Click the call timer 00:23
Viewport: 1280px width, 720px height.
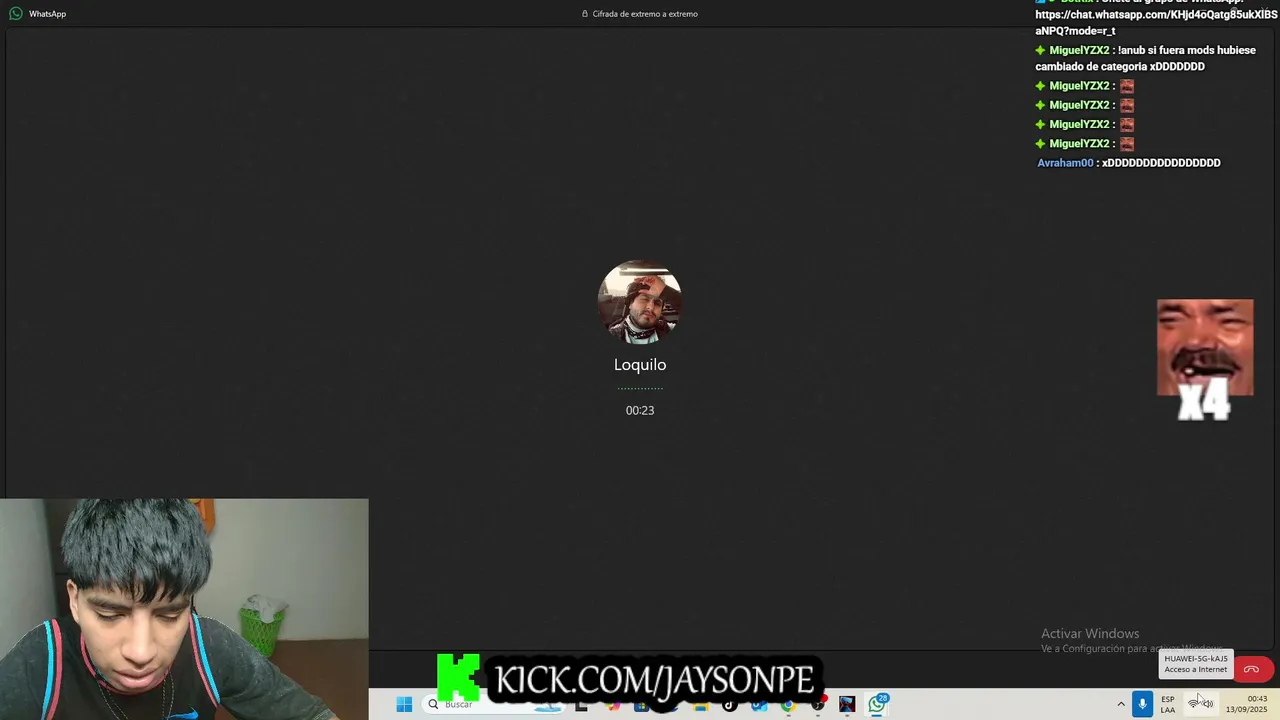point(640,410)
